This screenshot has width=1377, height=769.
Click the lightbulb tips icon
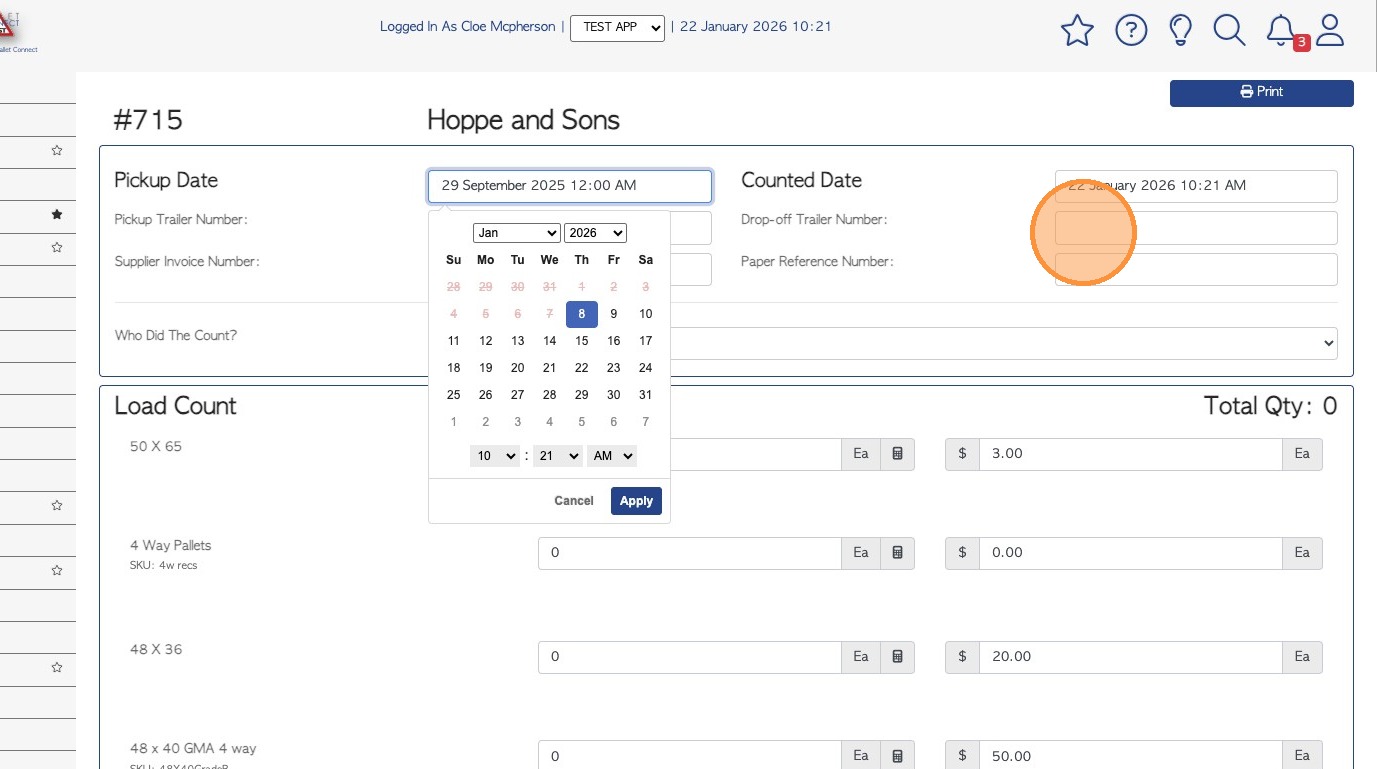tap(1181, 31)
